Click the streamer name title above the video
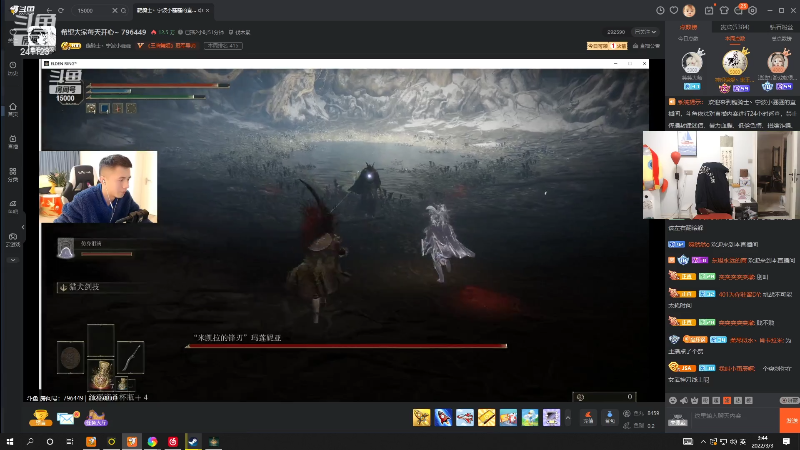Image resolution: width=800 pixels, height=450 pixels. click(x=104, y=32)
